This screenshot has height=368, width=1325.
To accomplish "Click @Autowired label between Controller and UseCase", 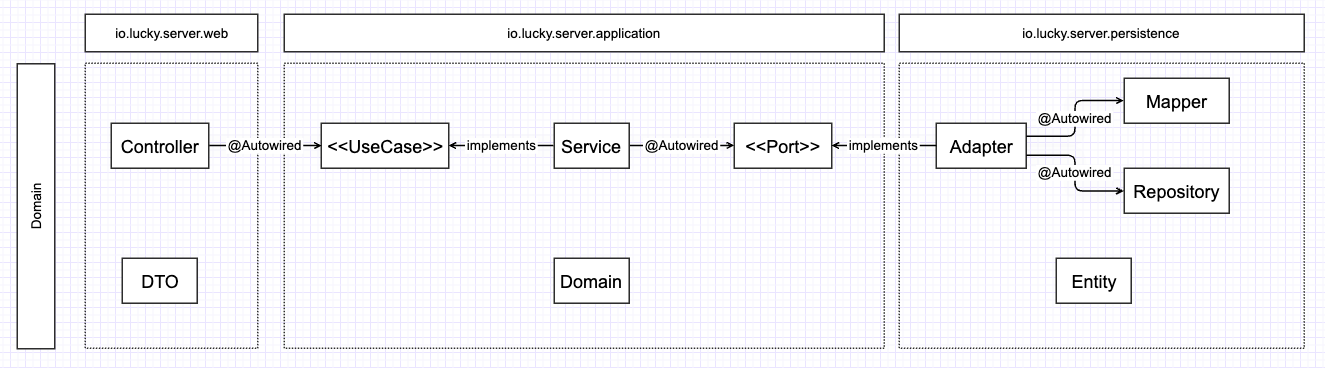I will 264,146.
